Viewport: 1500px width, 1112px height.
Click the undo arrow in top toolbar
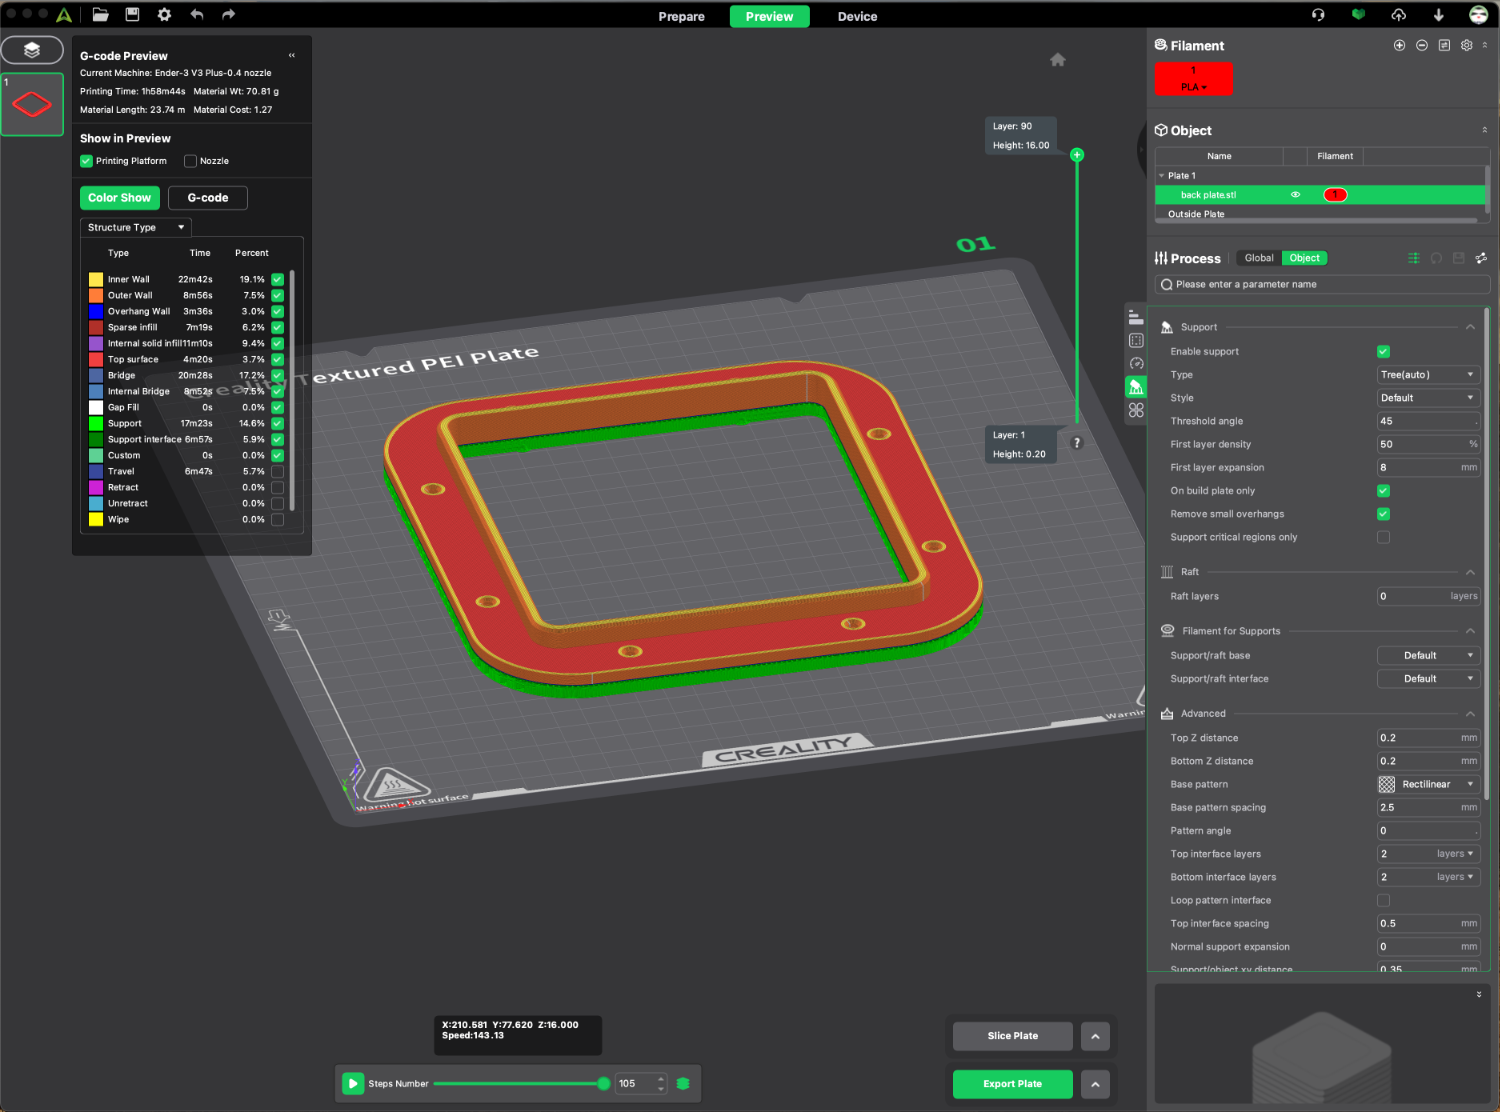197,15
